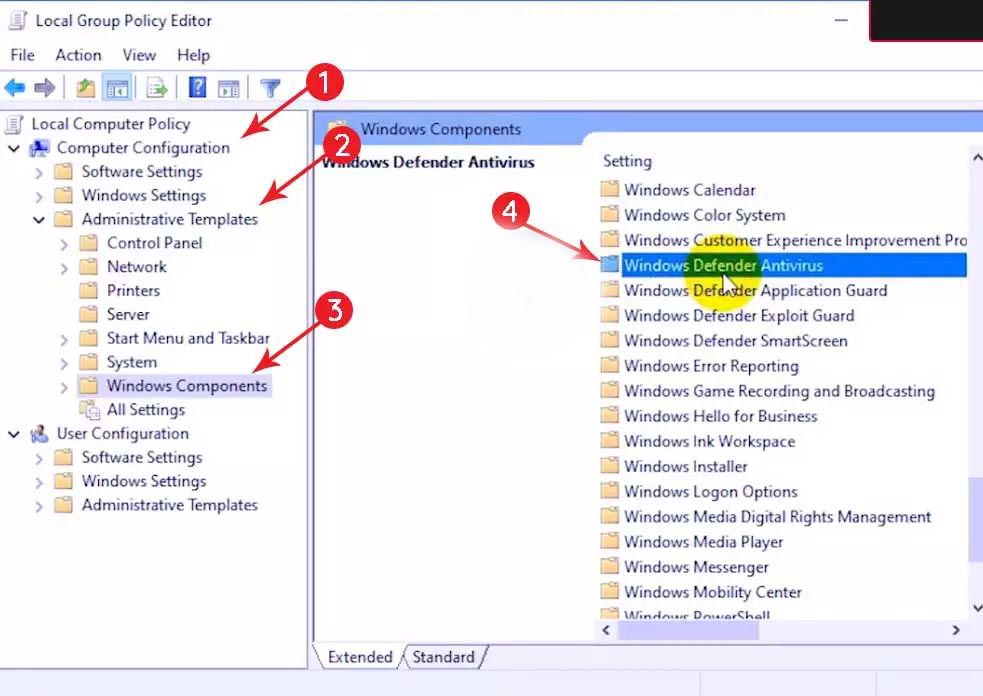Expand the Windows Components node

(64, 387)
